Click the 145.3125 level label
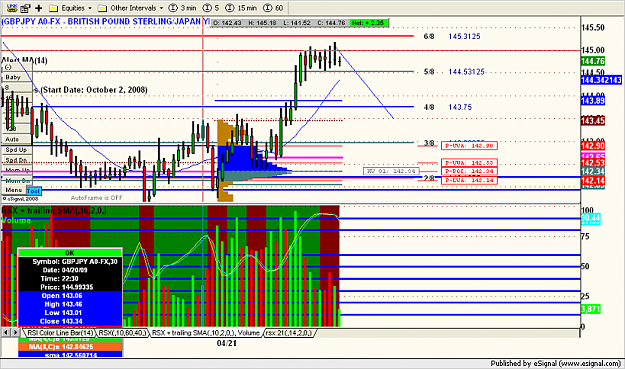The width and height of the screenshot is (625, 369). (x=464, y=36)
